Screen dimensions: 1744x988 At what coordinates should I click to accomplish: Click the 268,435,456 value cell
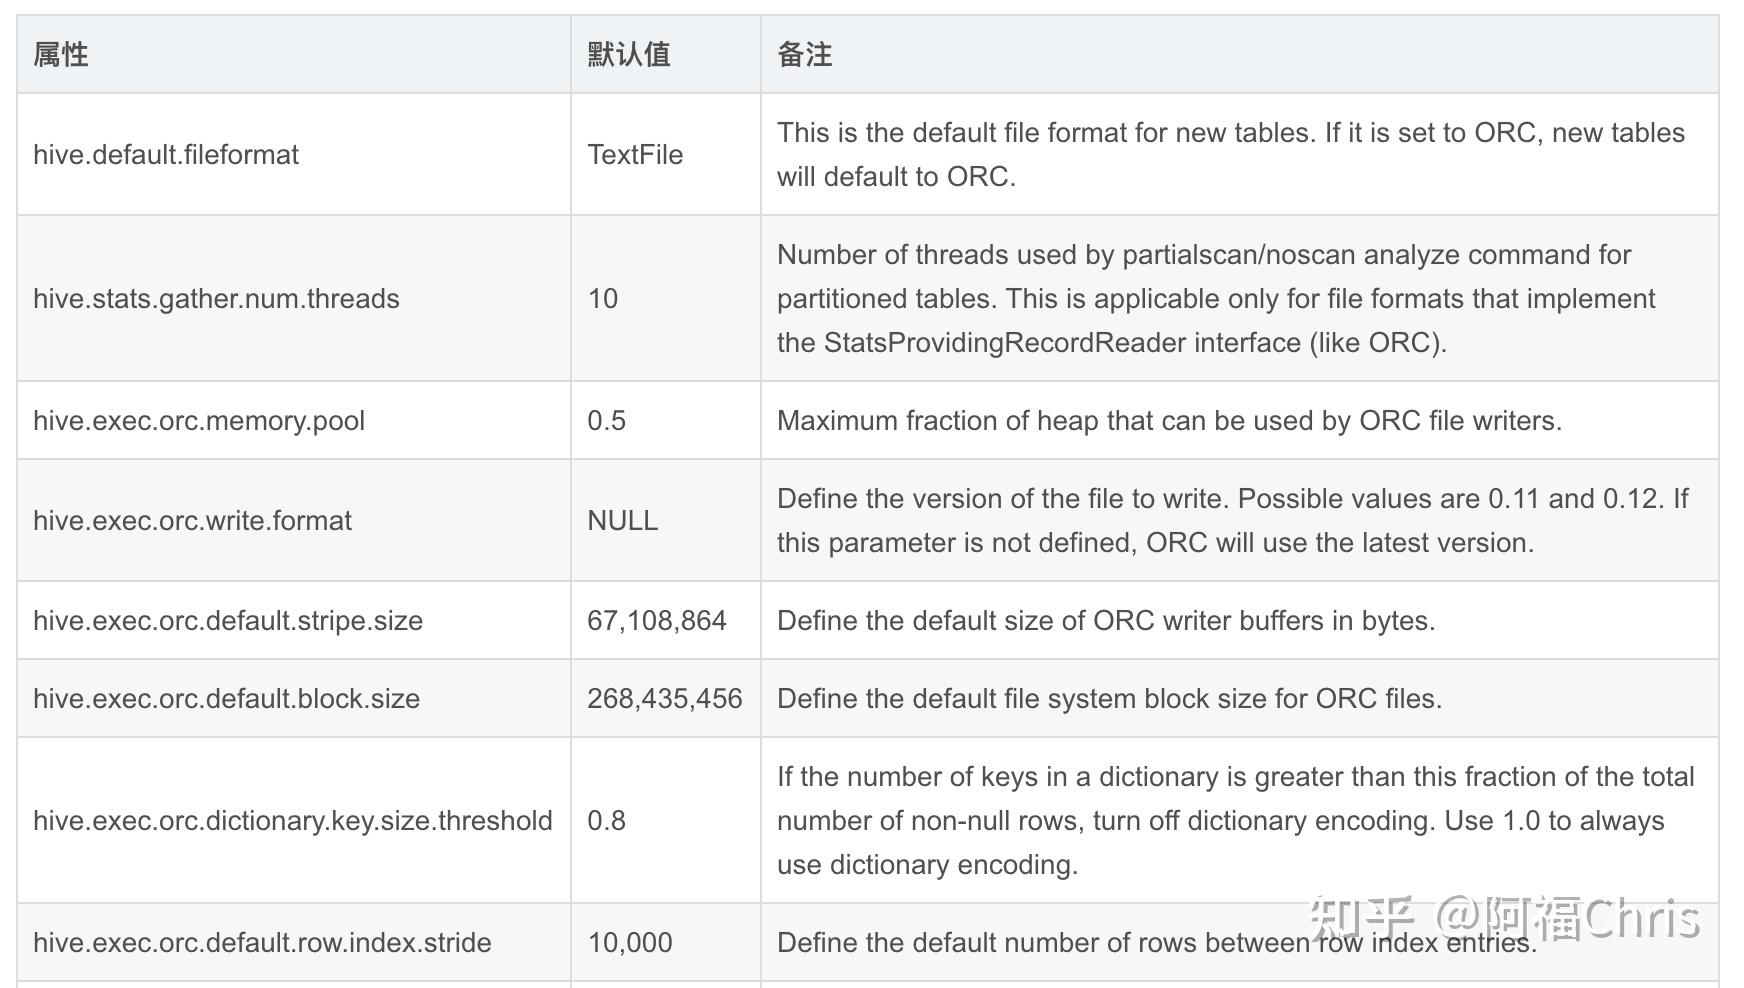point(665,699)
